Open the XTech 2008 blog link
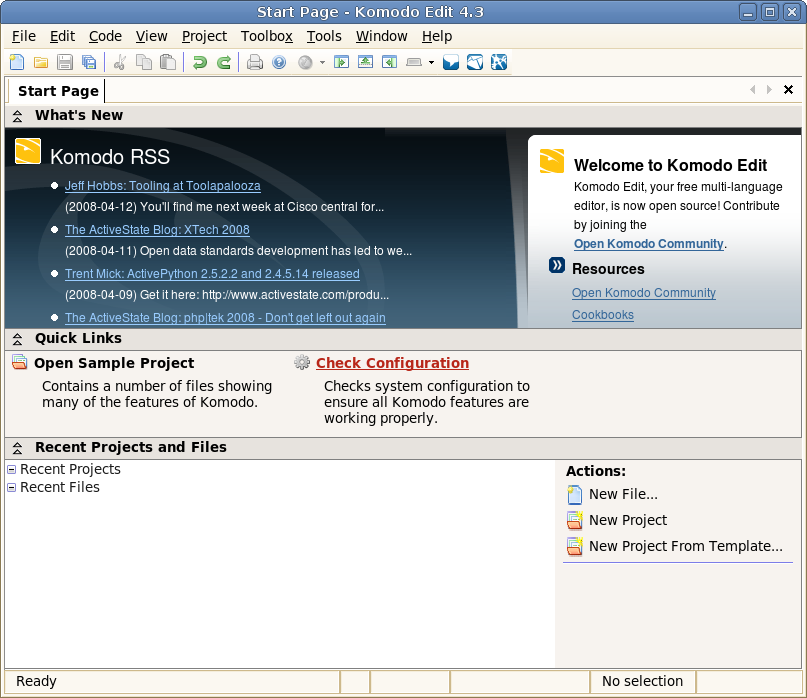Image resolution: width=807 pixels, height=698 pixels. pos(157,230)
